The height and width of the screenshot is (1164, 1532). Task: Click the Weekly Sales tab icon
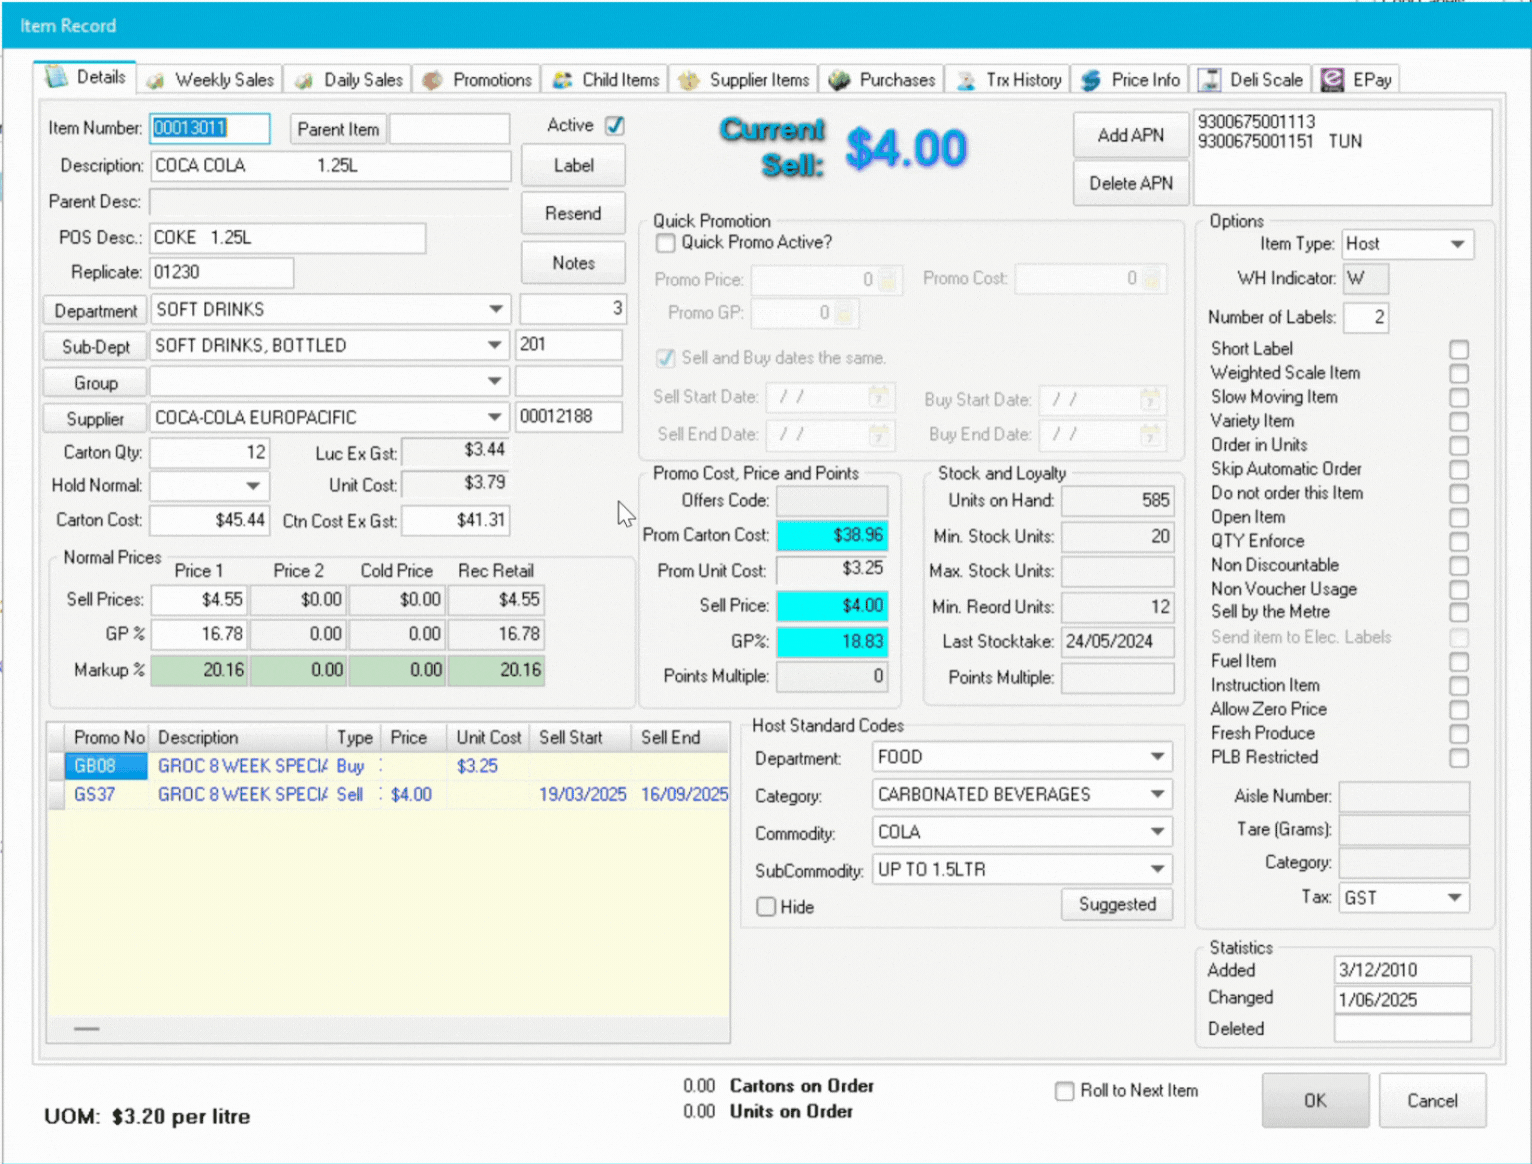click(156, 80)
